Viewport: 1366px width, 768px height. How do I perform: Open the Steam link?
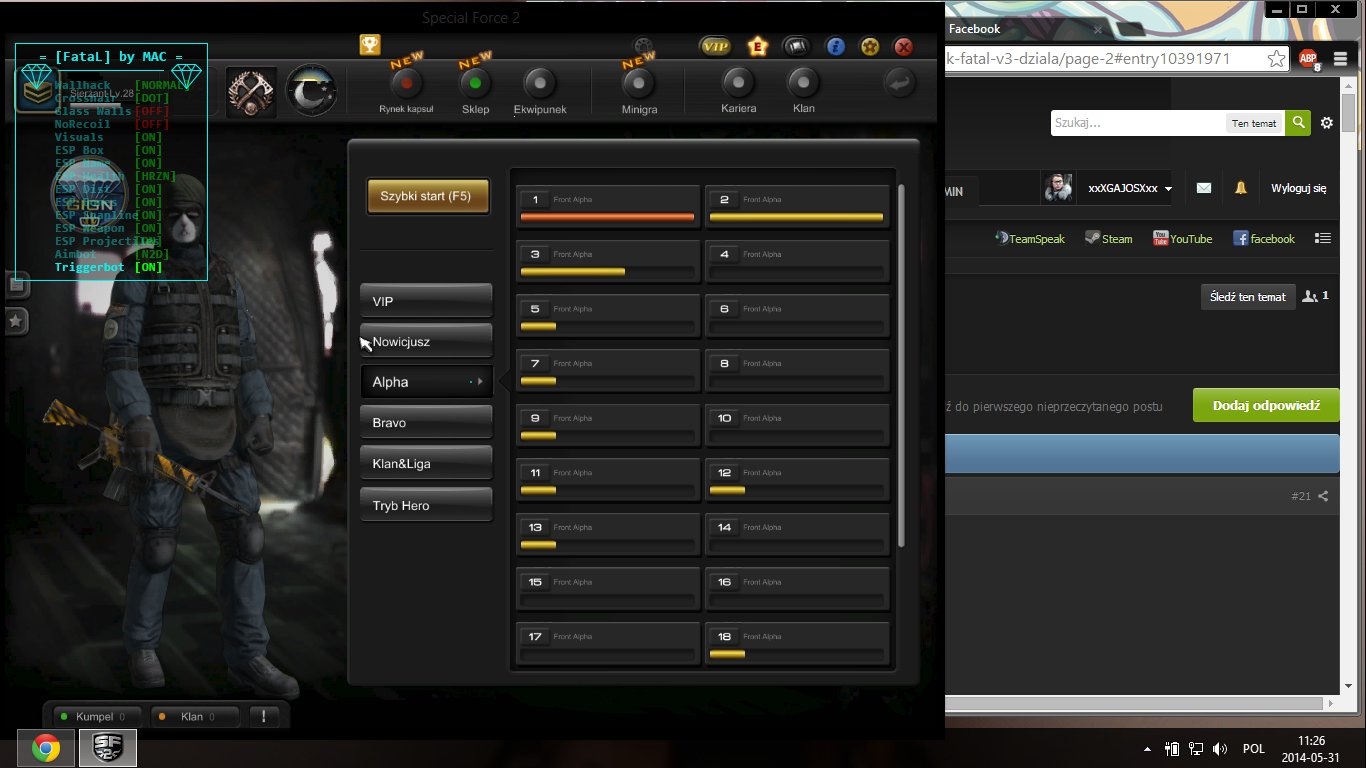point(1109,239)
